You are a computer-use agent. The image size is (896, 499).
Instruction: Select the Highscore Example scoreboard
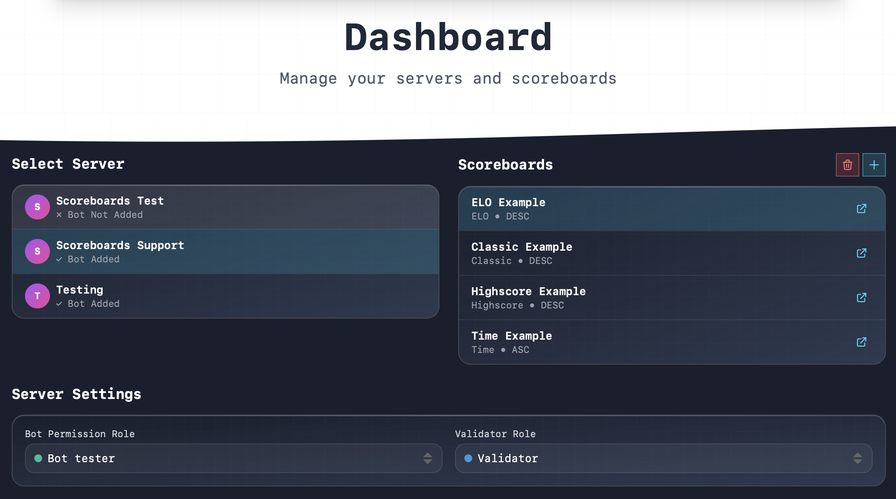650,297
